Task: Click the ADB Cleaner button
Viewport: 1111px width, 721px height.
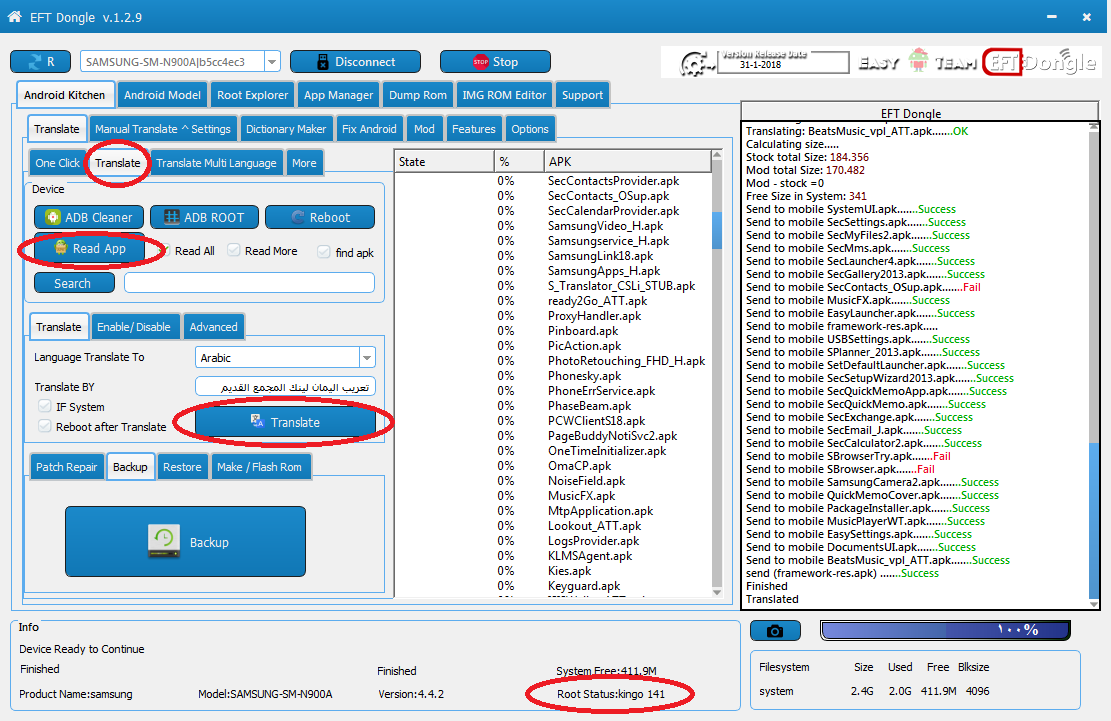Action: 89,217
